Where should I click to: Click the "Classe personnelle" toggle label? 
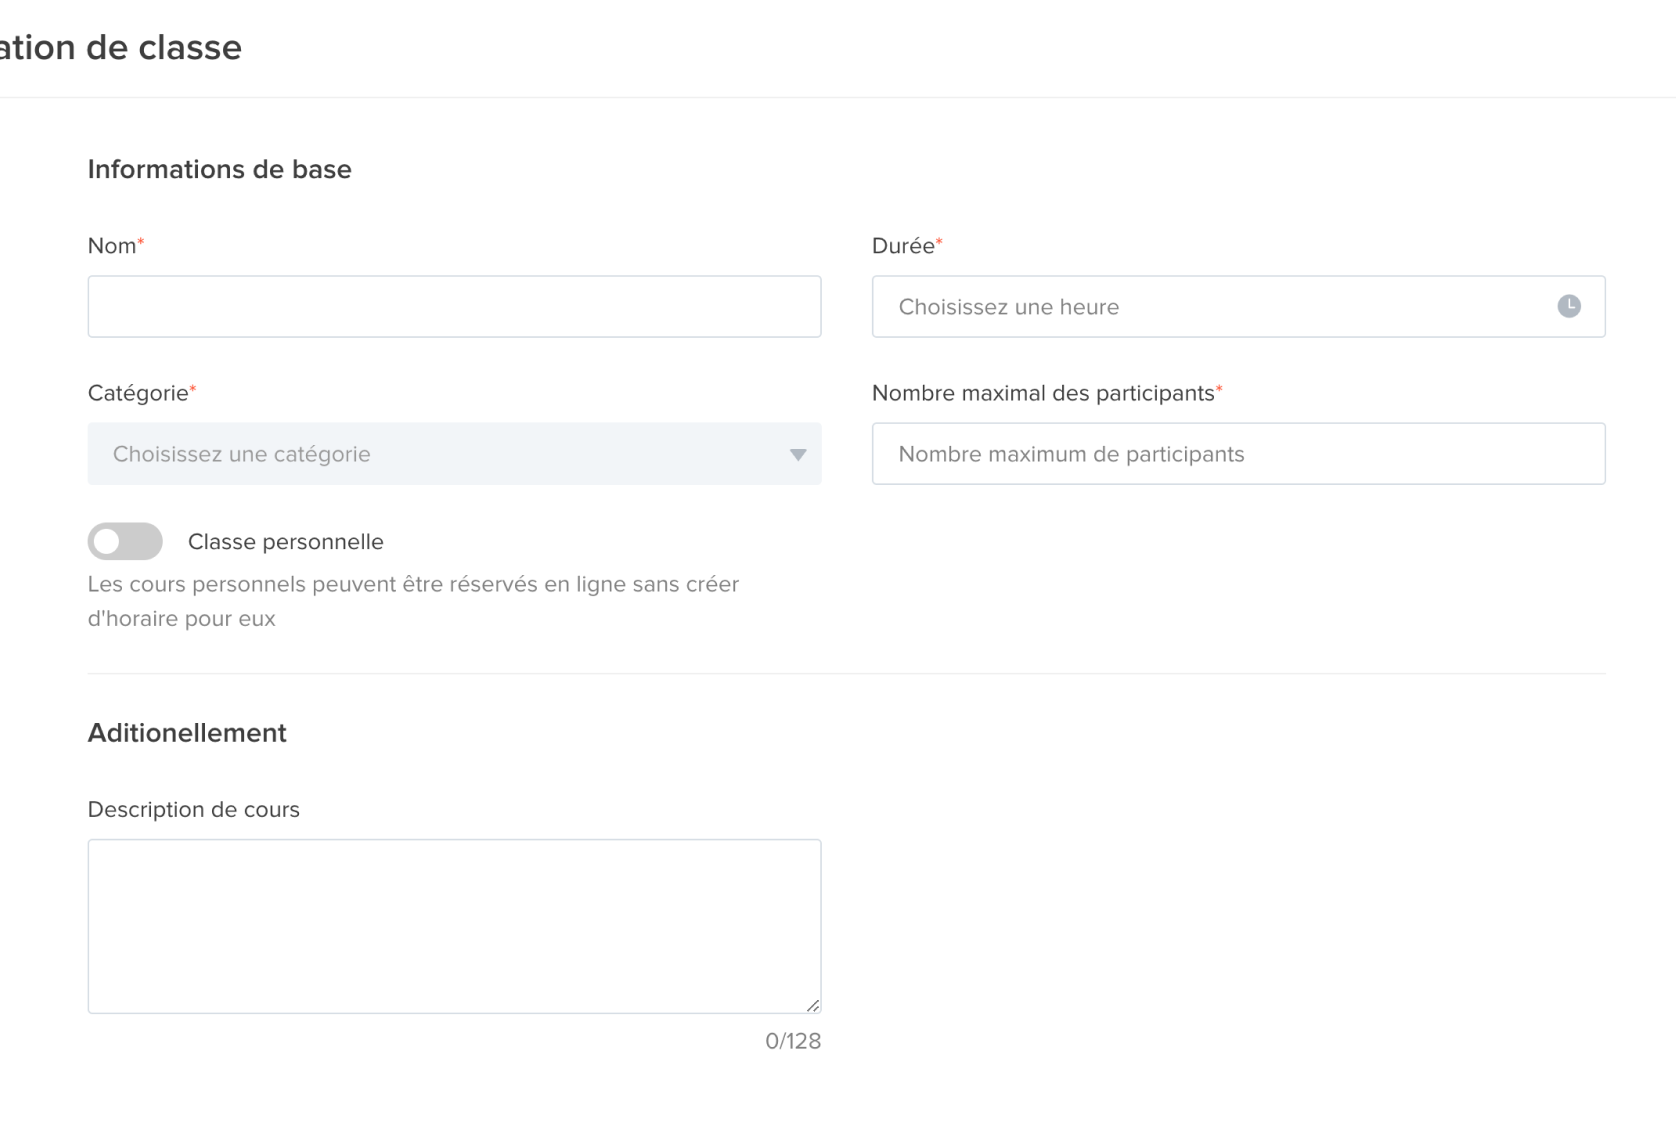point(285,542)
